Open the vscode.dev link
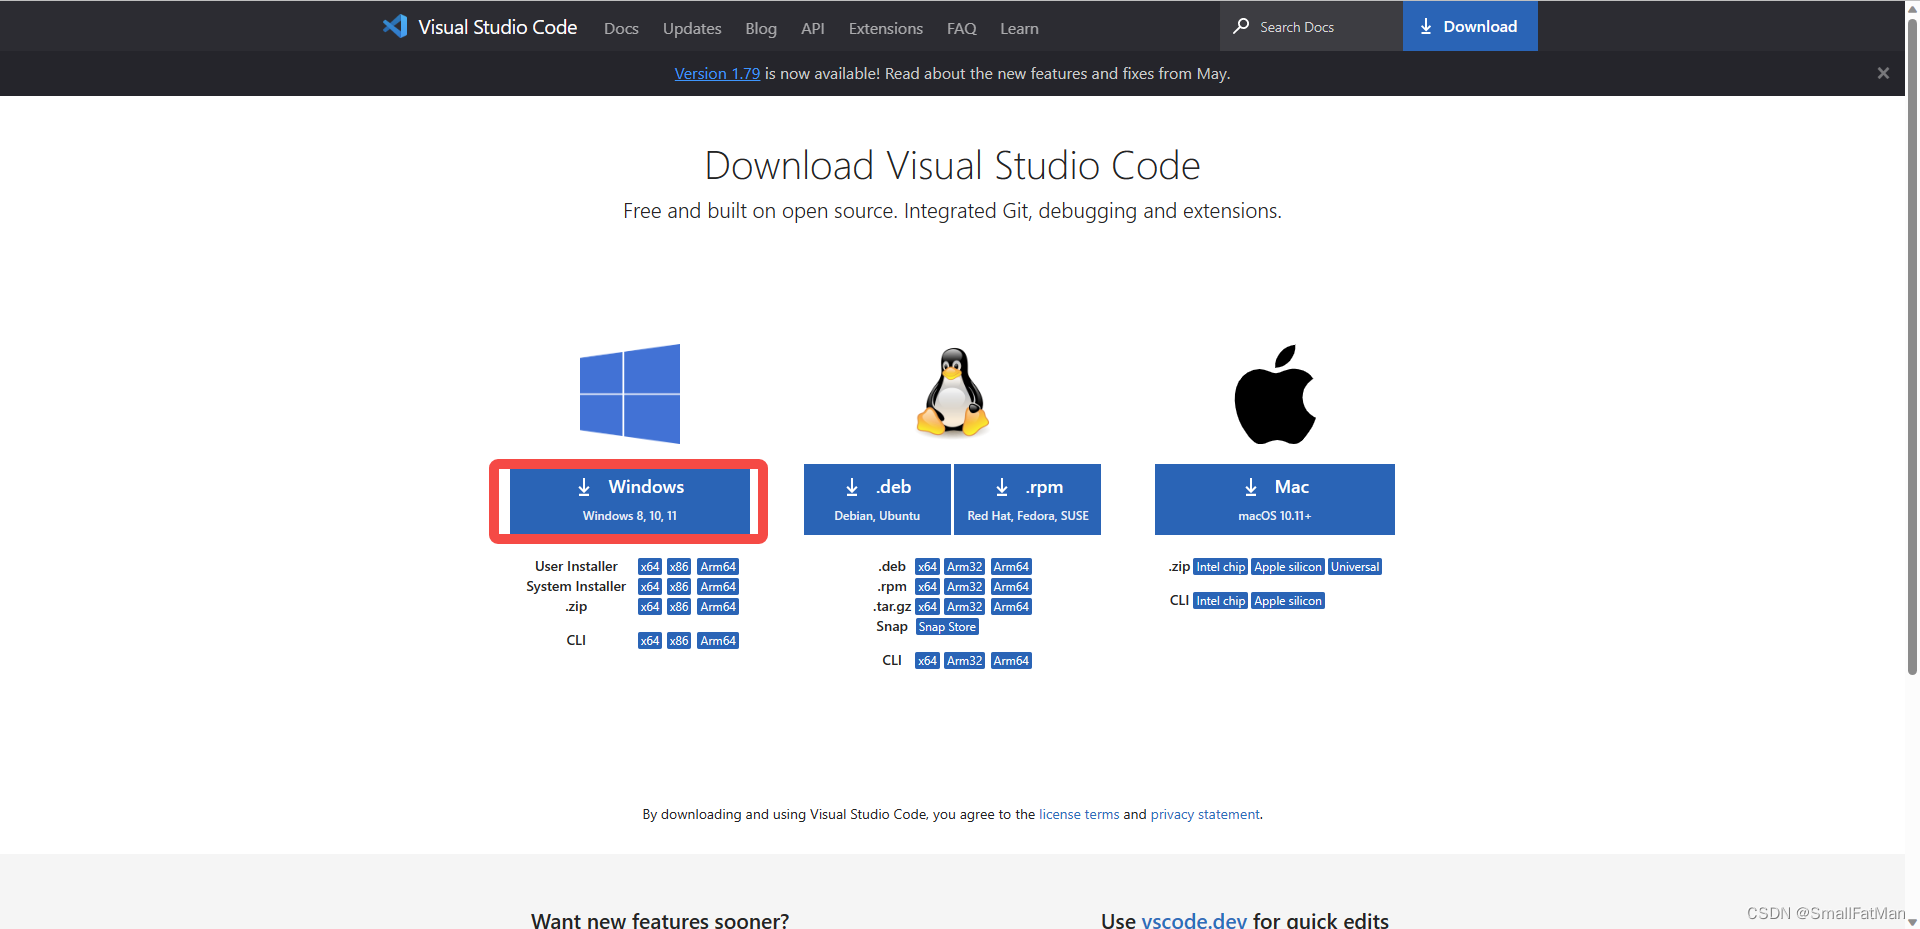The image size is (1920, 929). point(1194,920)
